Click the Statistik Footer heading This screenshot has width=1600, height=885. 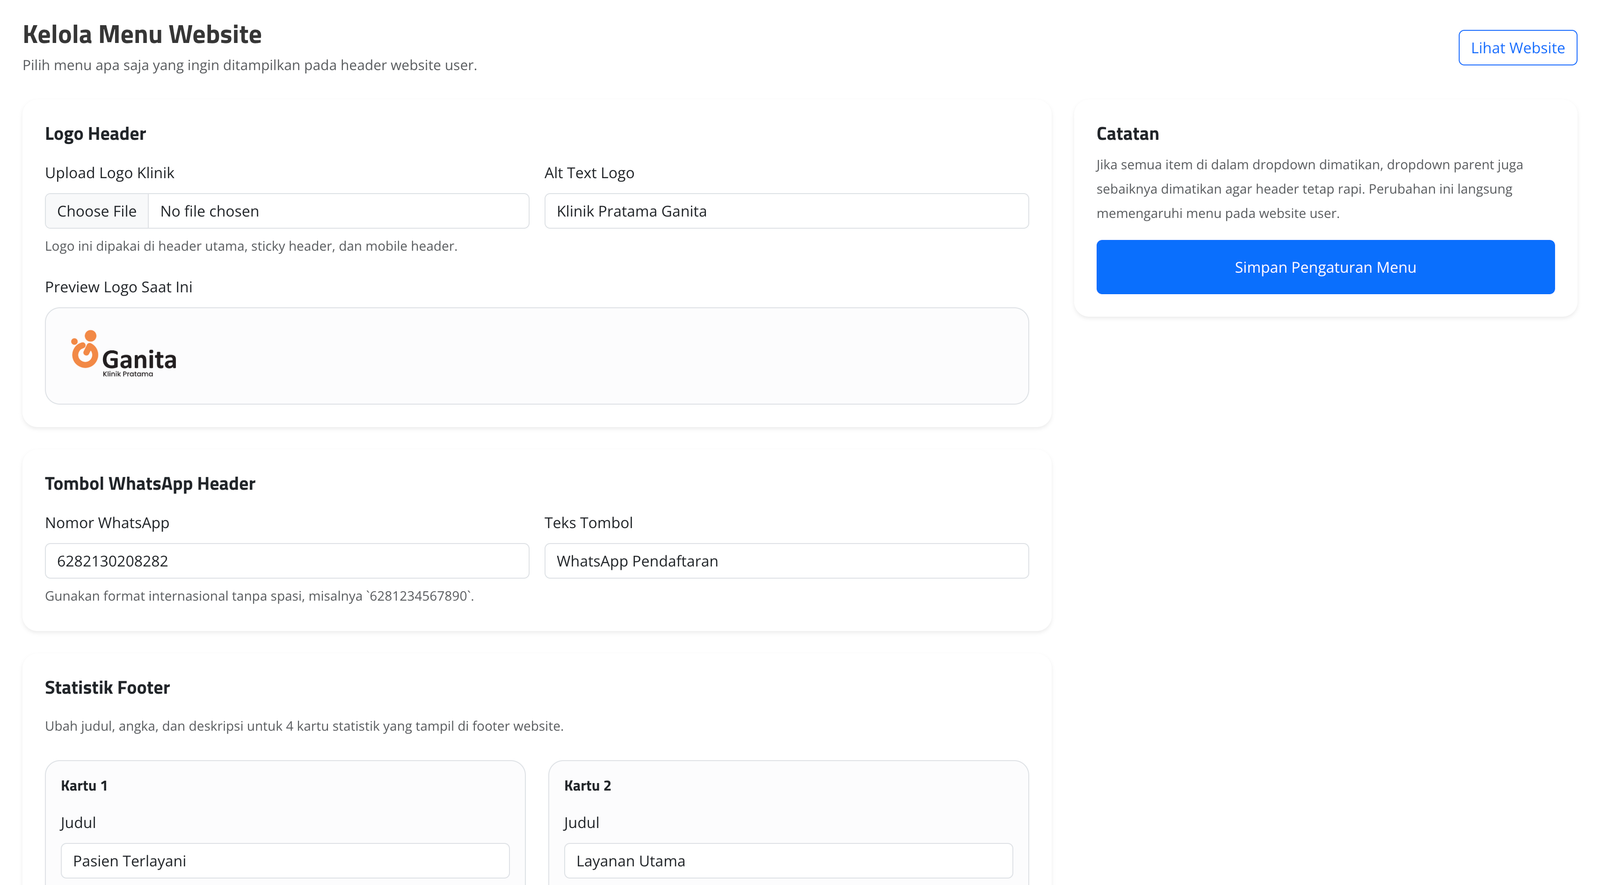click(107, 688)
